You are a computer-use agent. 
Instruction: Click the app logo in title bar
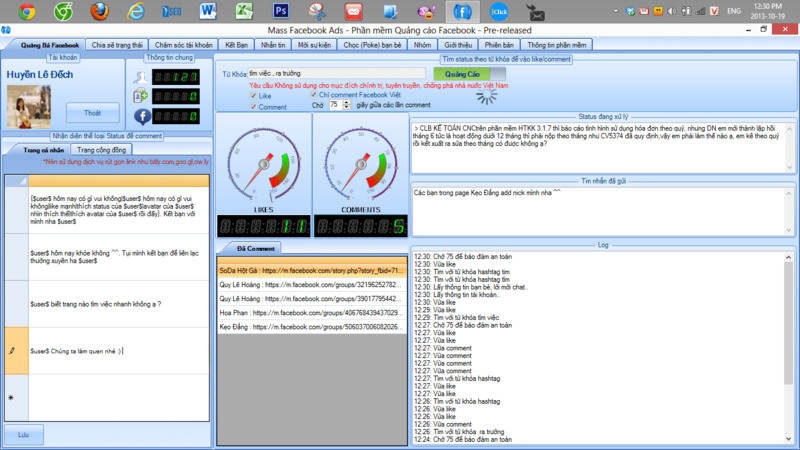[6, 30]
